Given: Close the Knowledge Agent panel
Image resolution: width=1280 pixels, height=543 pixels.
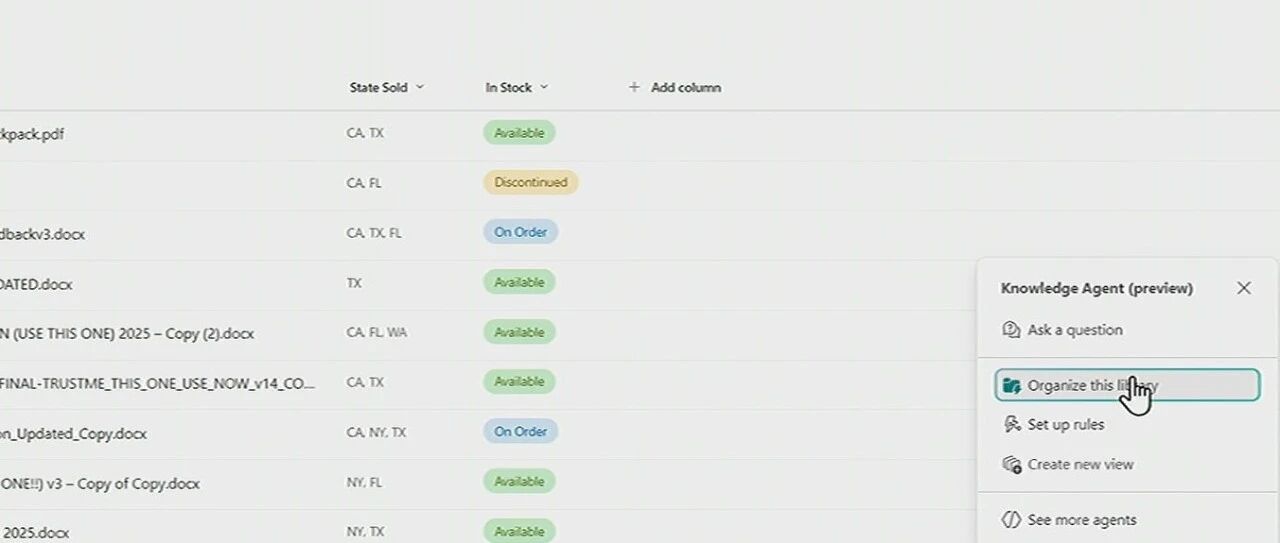Looking at the screenshot, I should pos(1244,288).
